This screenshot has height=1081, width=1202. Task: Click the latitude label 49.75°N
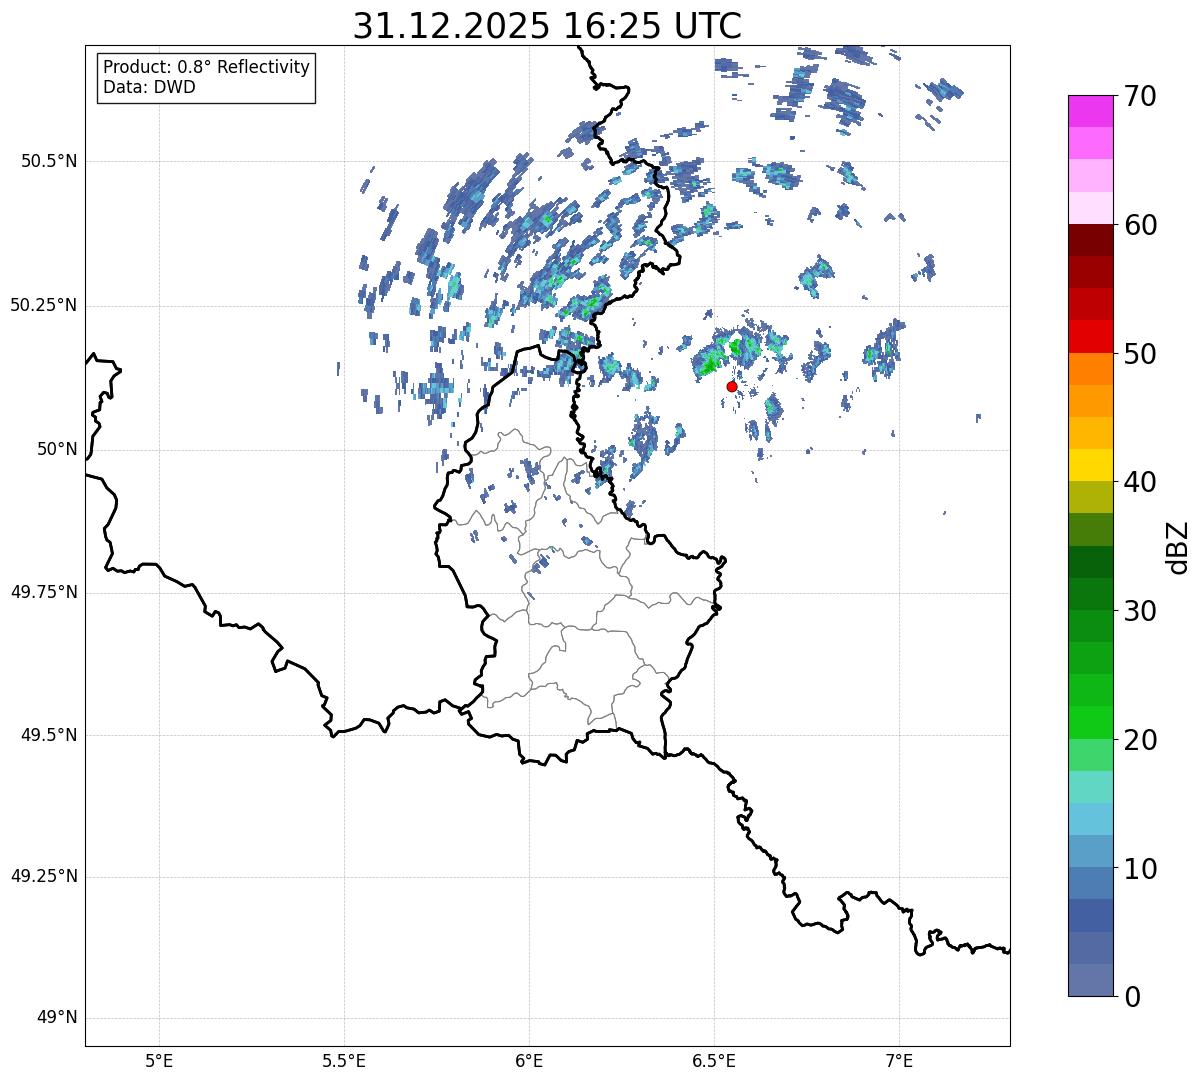(x=43, y=592)
